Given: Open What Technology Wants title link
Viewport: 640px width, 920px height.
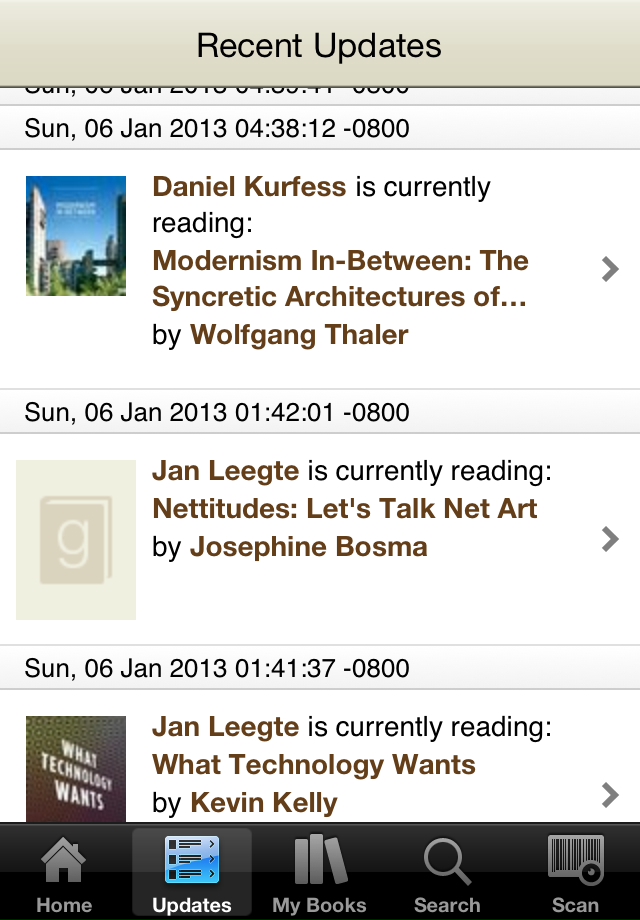Looking at the screenshot, I should click(x=314, y=765).
